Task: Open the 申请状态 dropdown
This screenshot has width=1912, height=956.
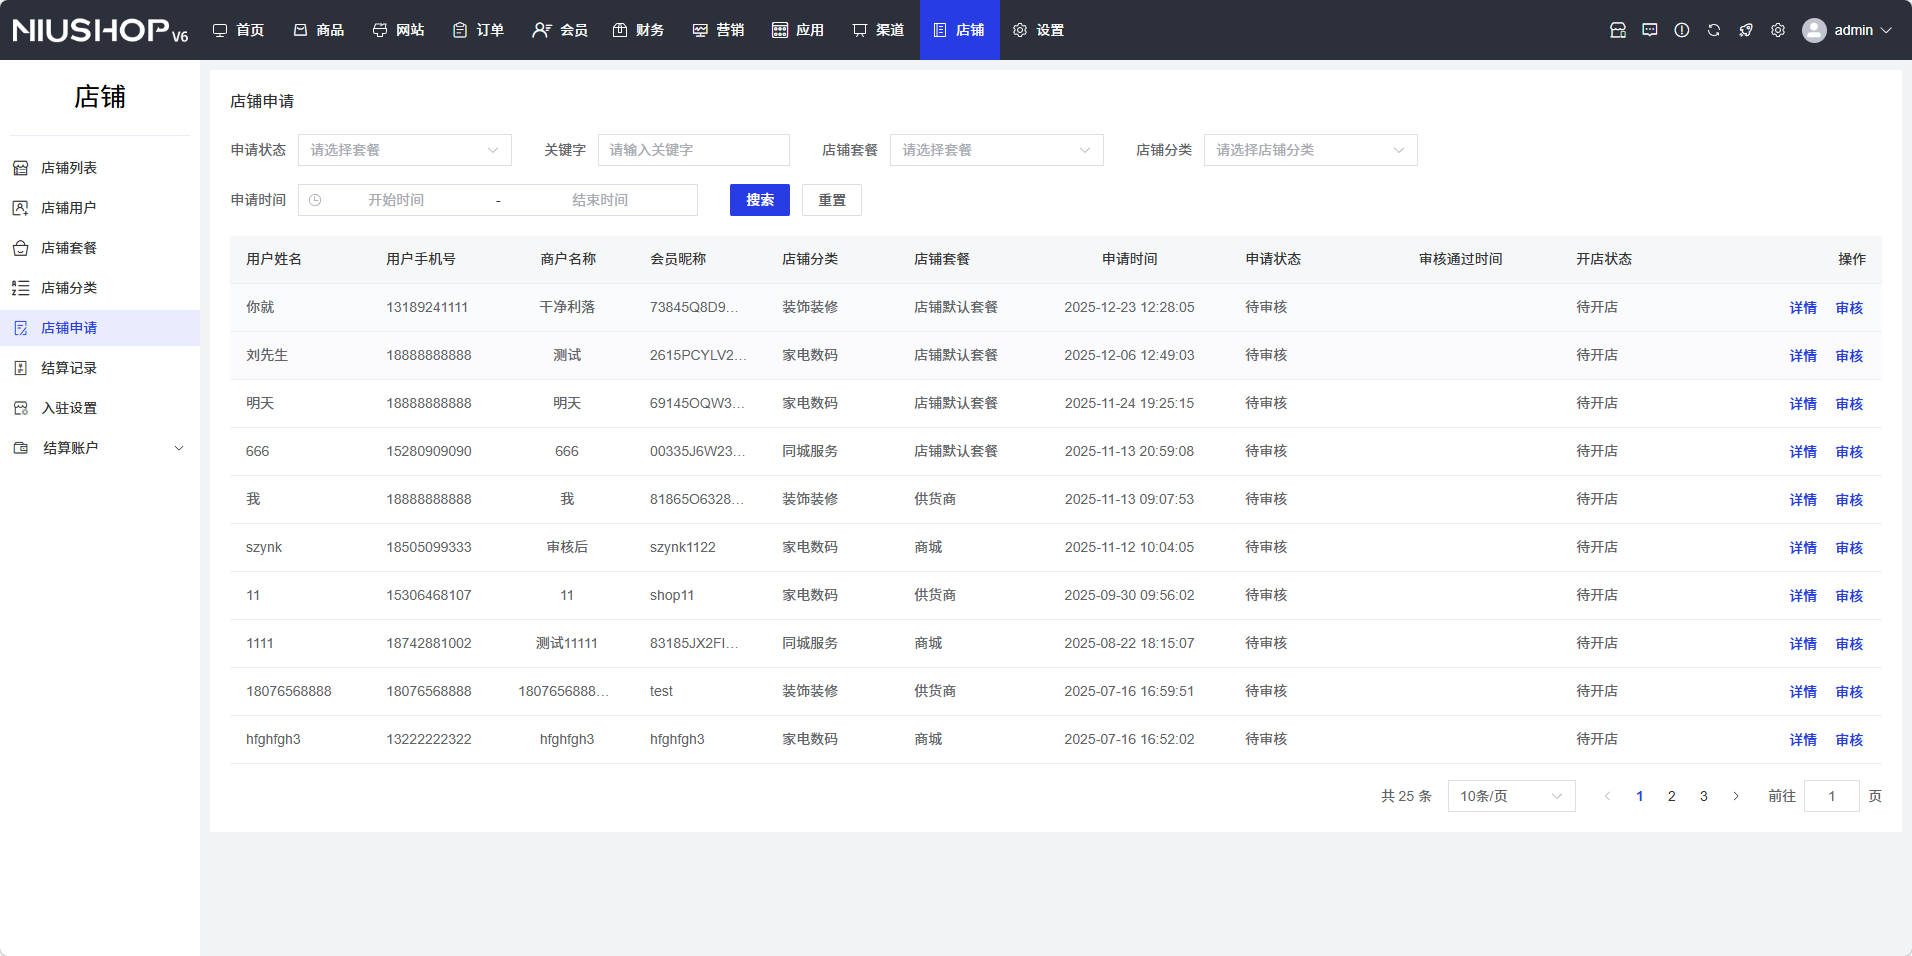Action: point(404,150)
